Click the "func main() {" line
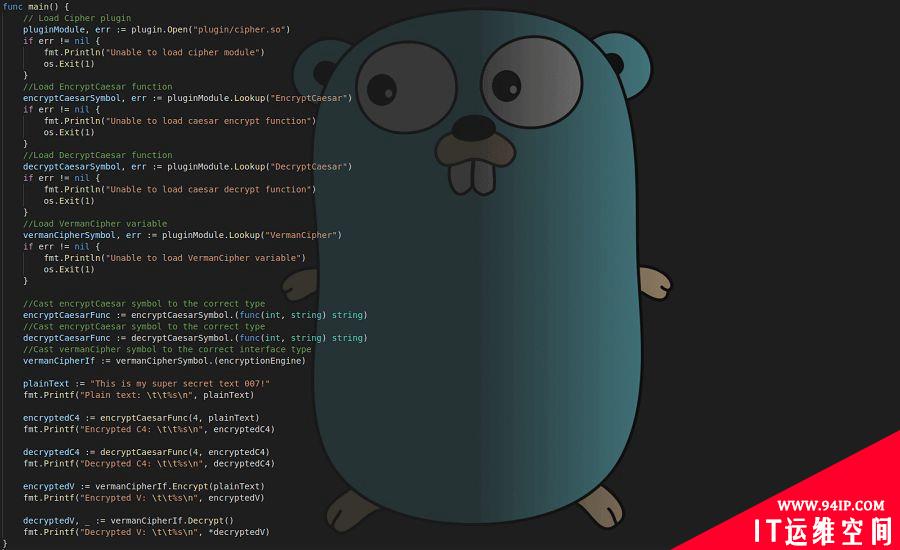Image resolution: width=900 pixels, height=550 pixels. coord(36,7)
